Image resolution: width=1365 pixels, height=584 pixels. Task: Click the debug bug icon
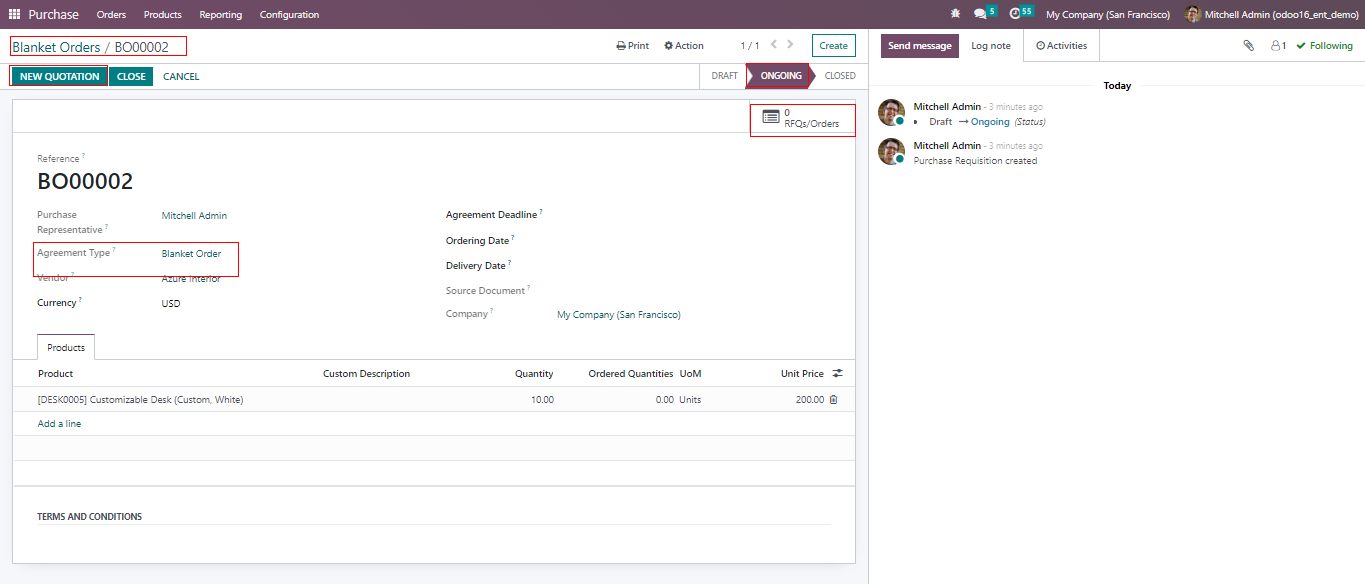coord(955,15)
